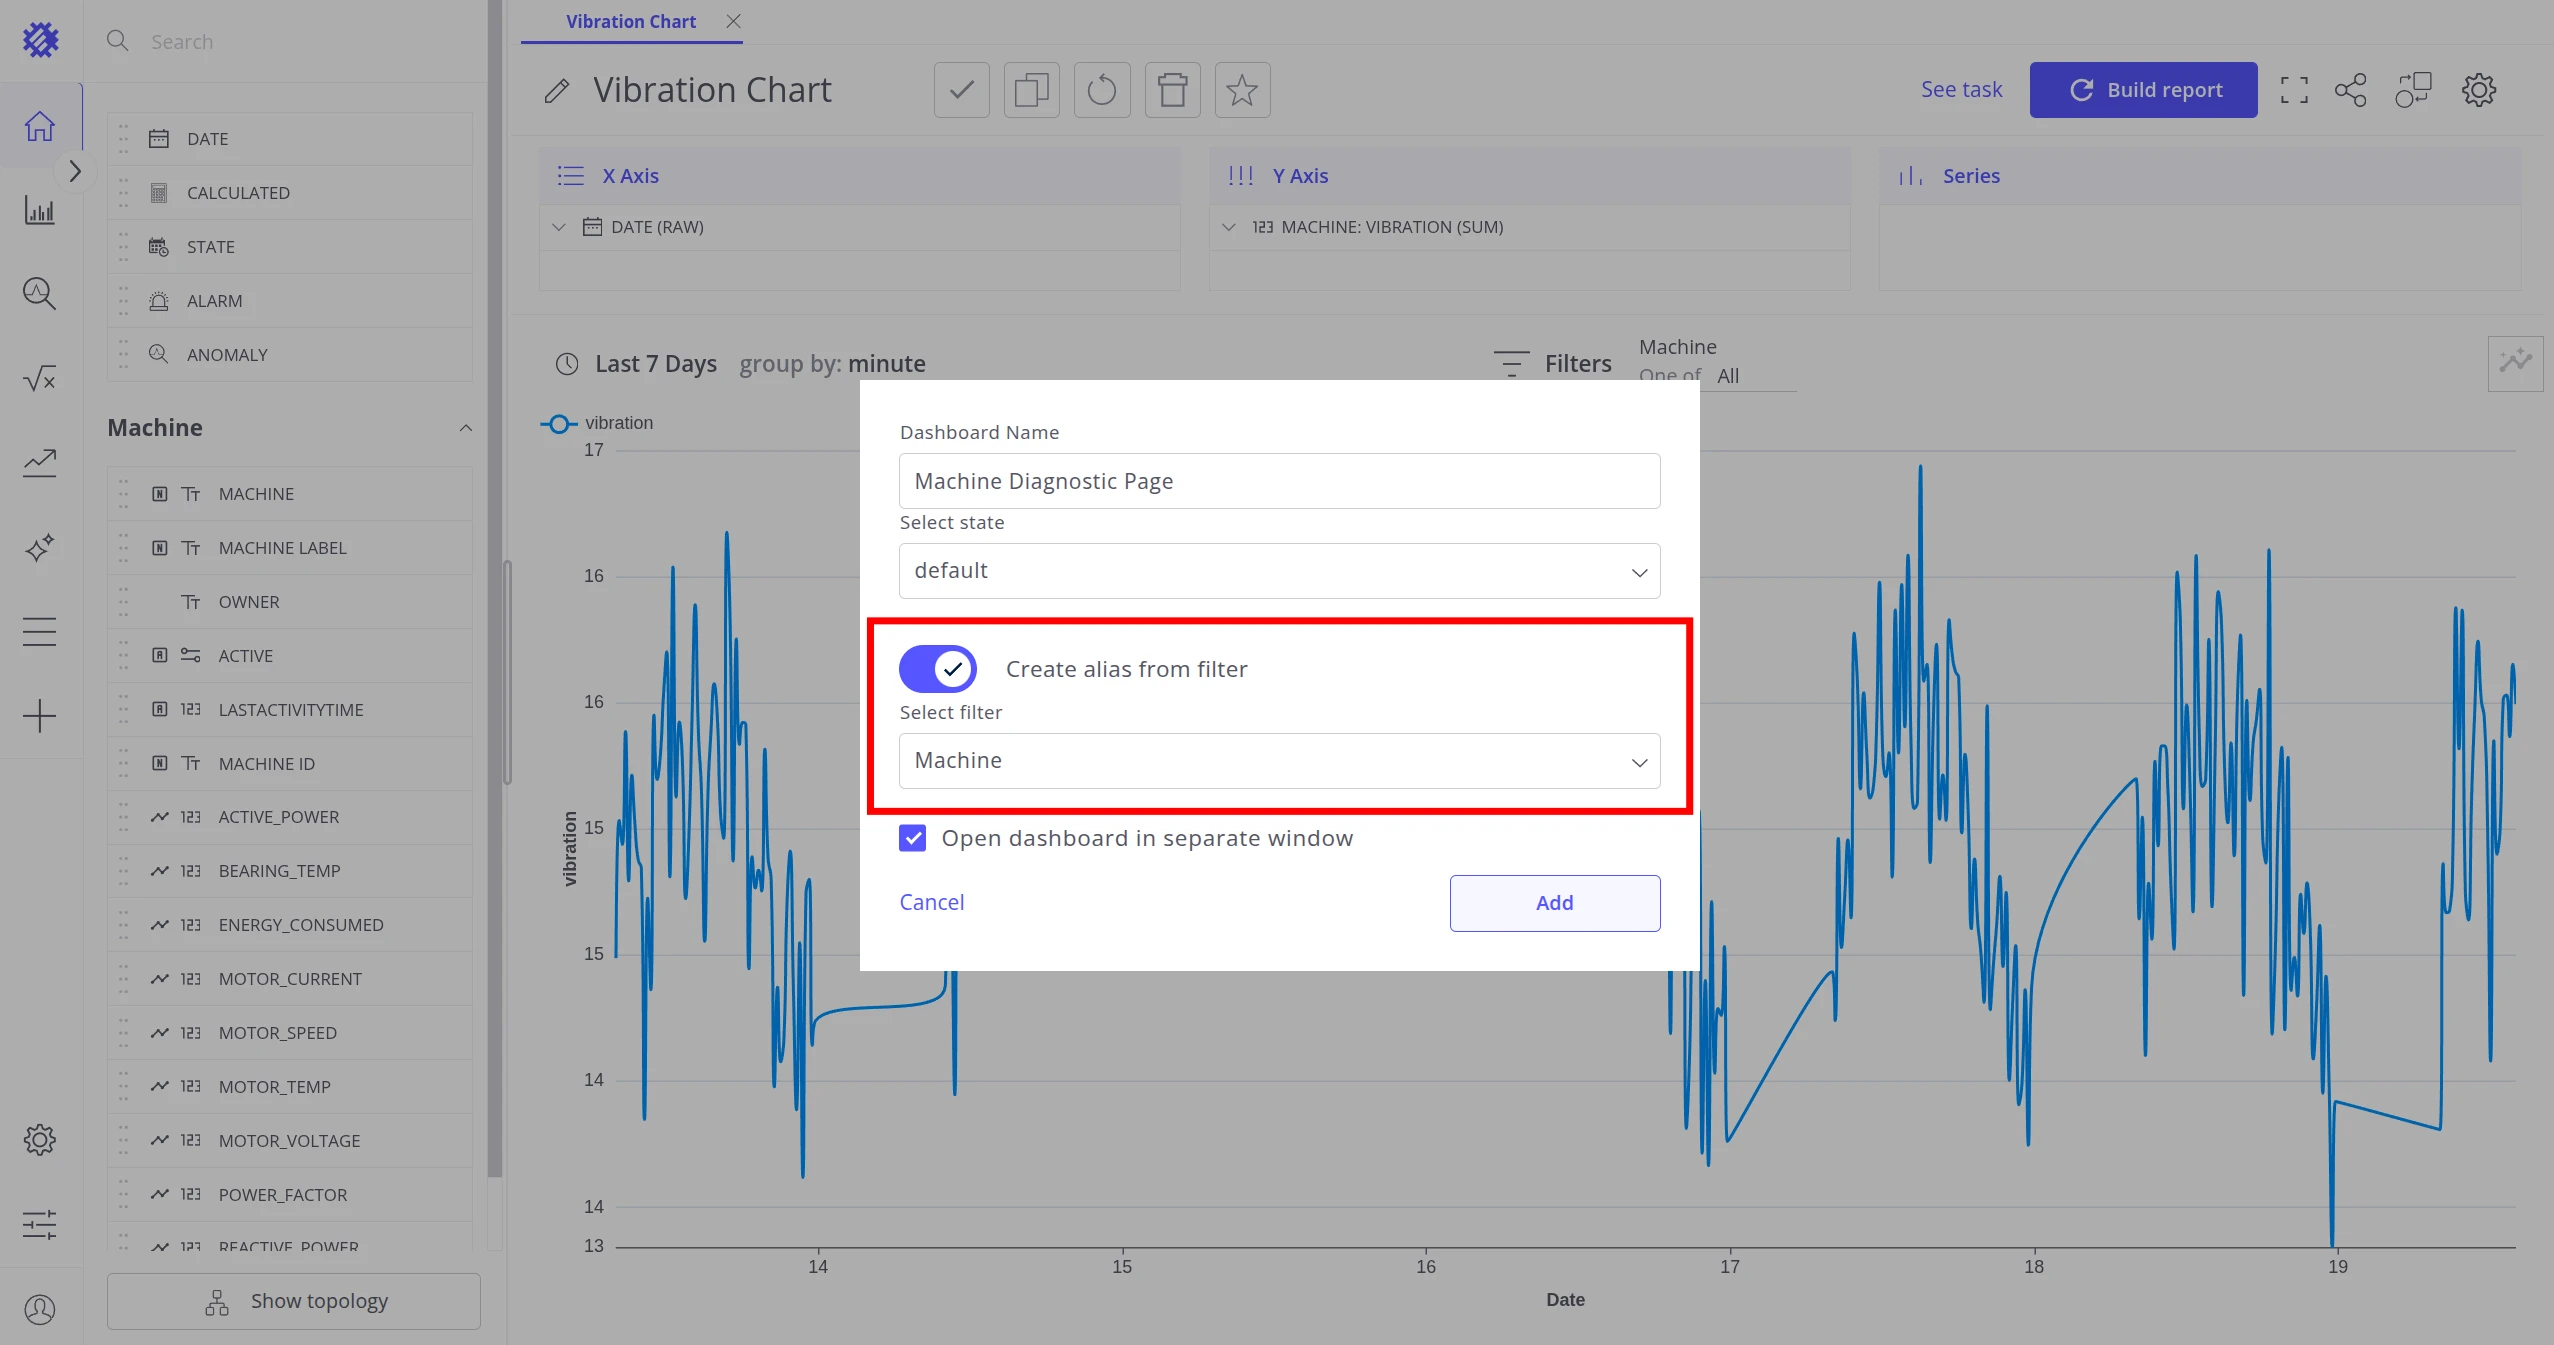This screenshot has height=1345, width=2554.
Task: Select the ALARM field item
Action: (290, 301)
